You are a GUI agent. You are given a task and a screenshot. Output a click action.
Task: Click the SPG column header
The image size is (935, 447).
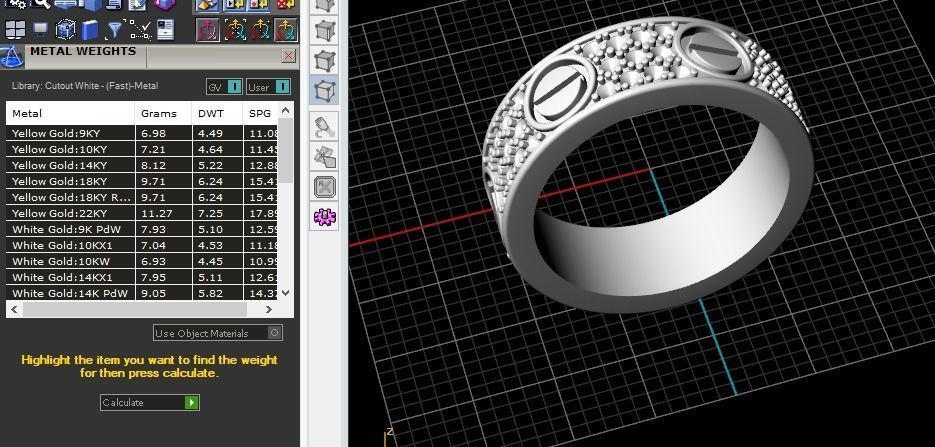261,113
